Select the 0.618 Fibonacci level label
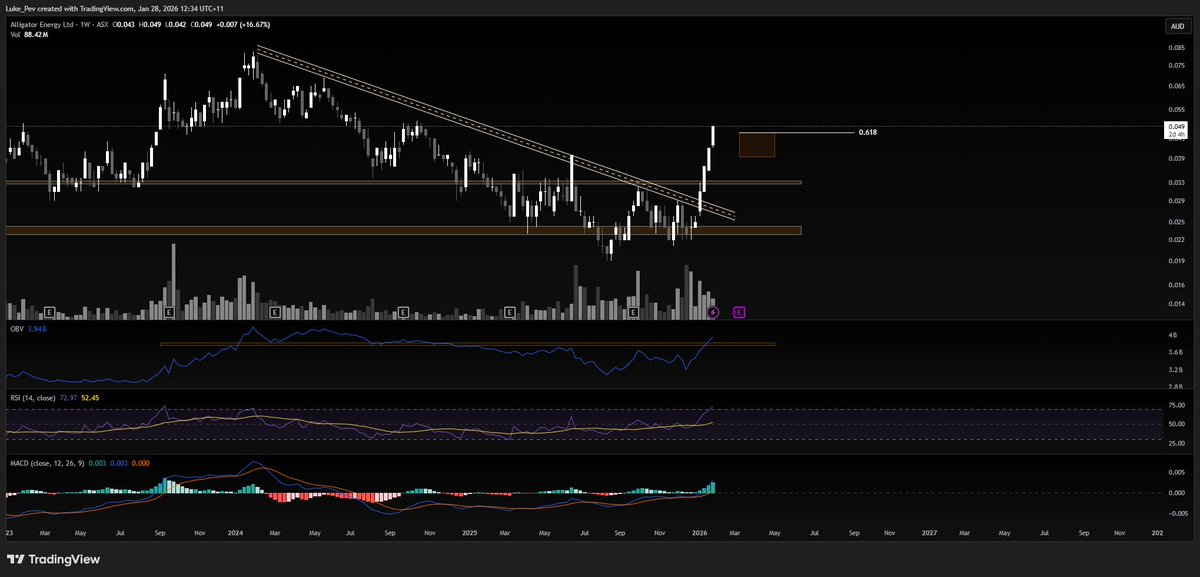Viewport: 1200px width, 577px height. pyautogui.click(x=867, y=132)
